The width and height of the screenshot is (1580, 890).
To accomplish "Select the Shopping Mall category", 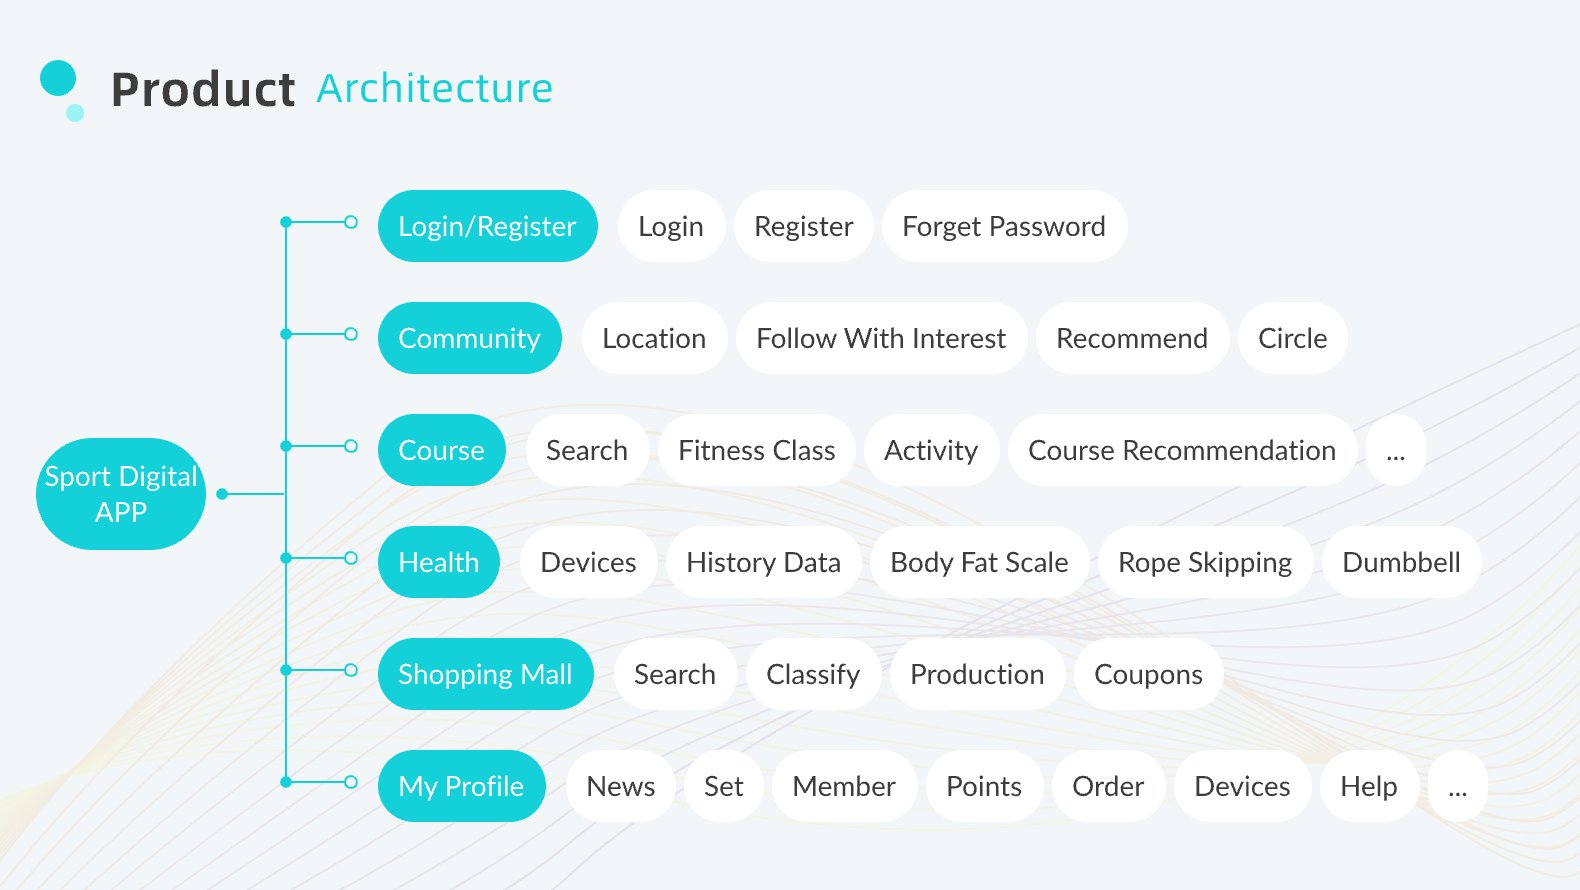I will point(485,675).
